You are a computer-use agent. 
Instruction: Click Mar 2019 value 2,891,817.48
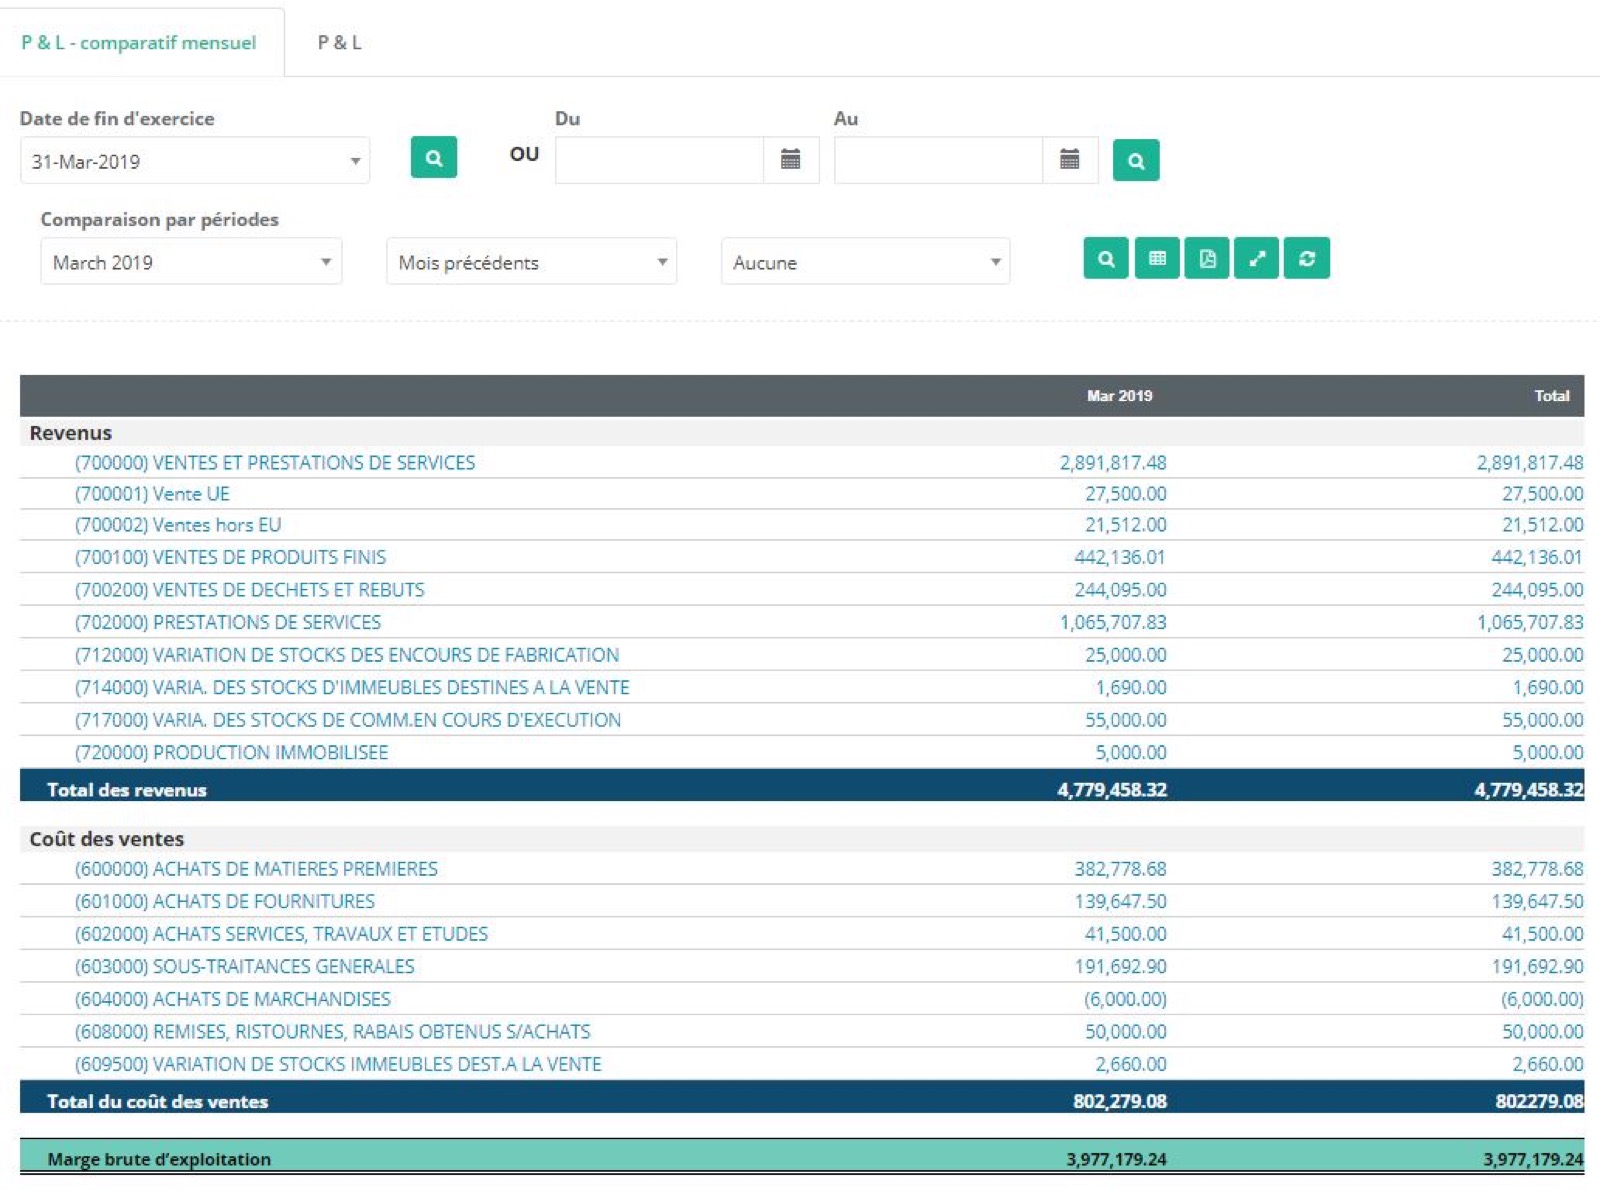click(x=1113, y=463)
